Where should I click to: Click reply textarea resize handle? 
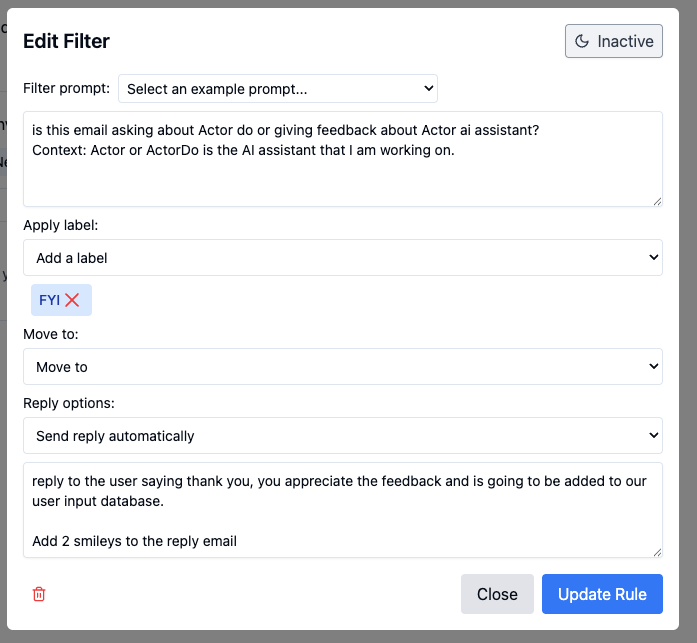(x=657, y=553)
